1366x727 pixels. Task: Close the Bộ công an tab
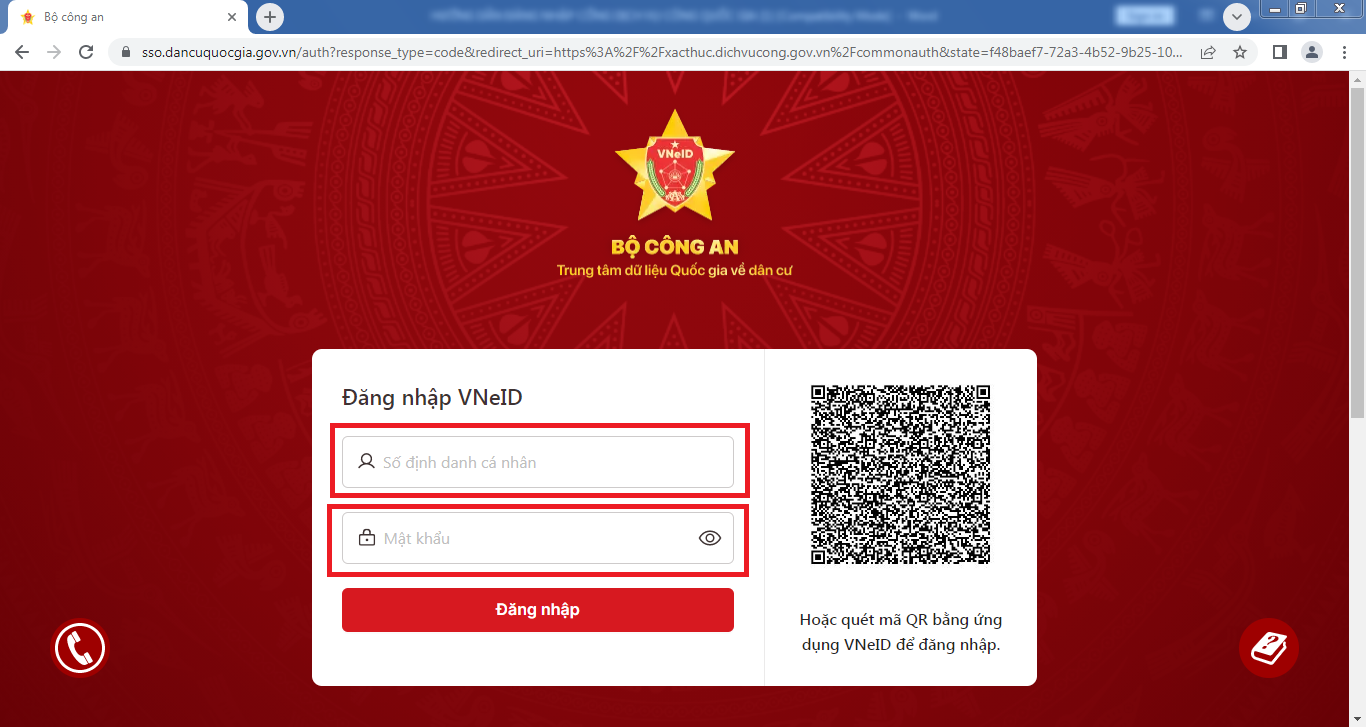tap(233, 17)
